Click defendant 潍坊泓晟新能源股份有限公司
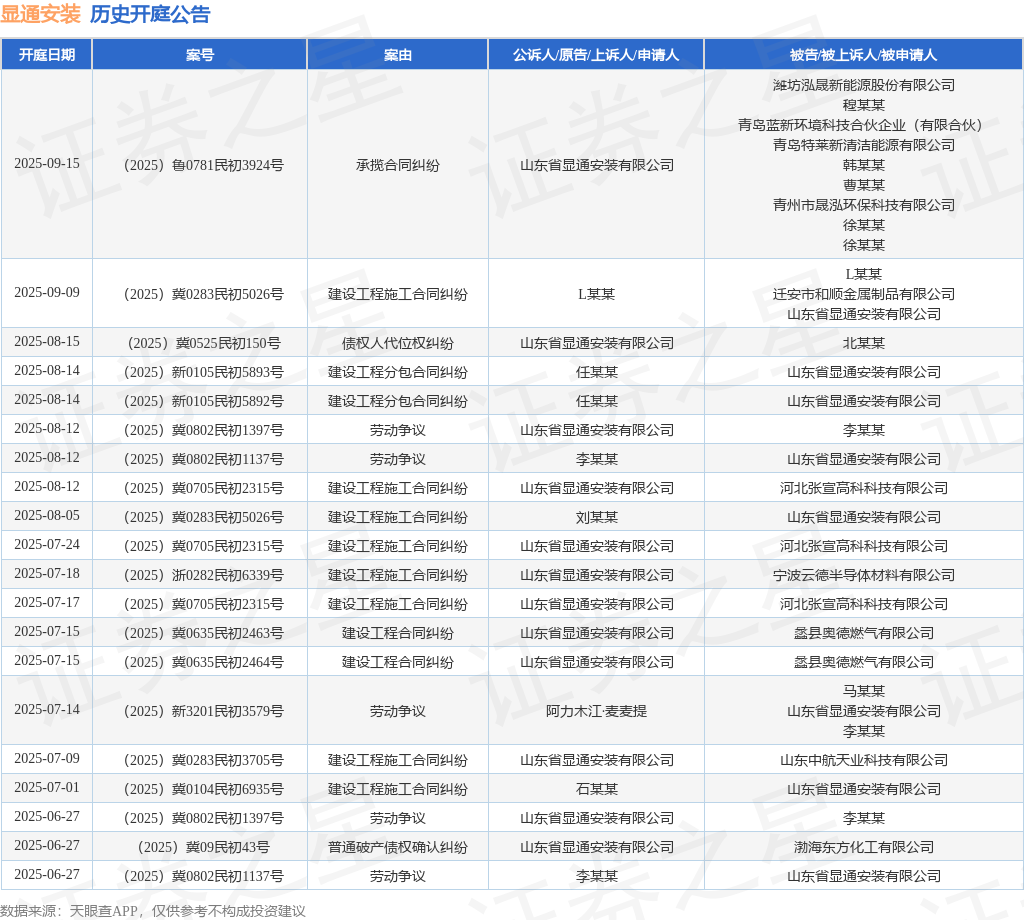This screenshot has width=1024, height=920. (863, 85)
